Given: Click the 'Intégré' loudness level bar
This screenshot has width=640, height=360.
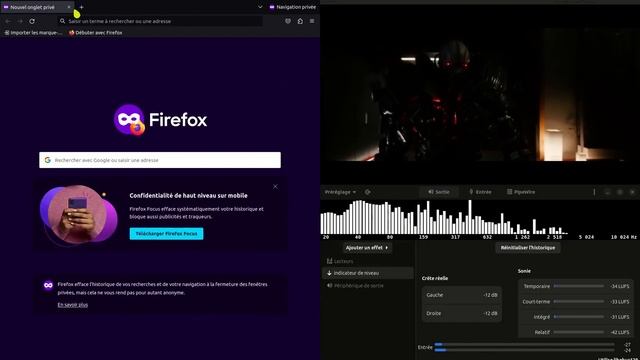Looking at the screenshot, I should [579, 317].
